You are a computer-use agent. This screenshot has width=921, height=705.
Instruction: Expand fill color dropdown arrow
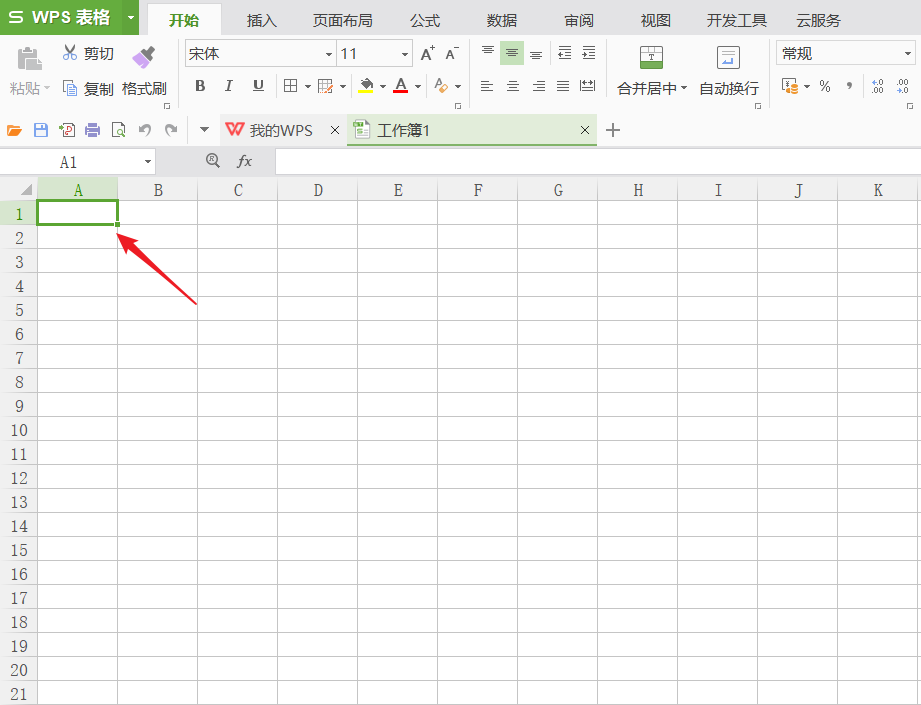[x=383, y=86]
